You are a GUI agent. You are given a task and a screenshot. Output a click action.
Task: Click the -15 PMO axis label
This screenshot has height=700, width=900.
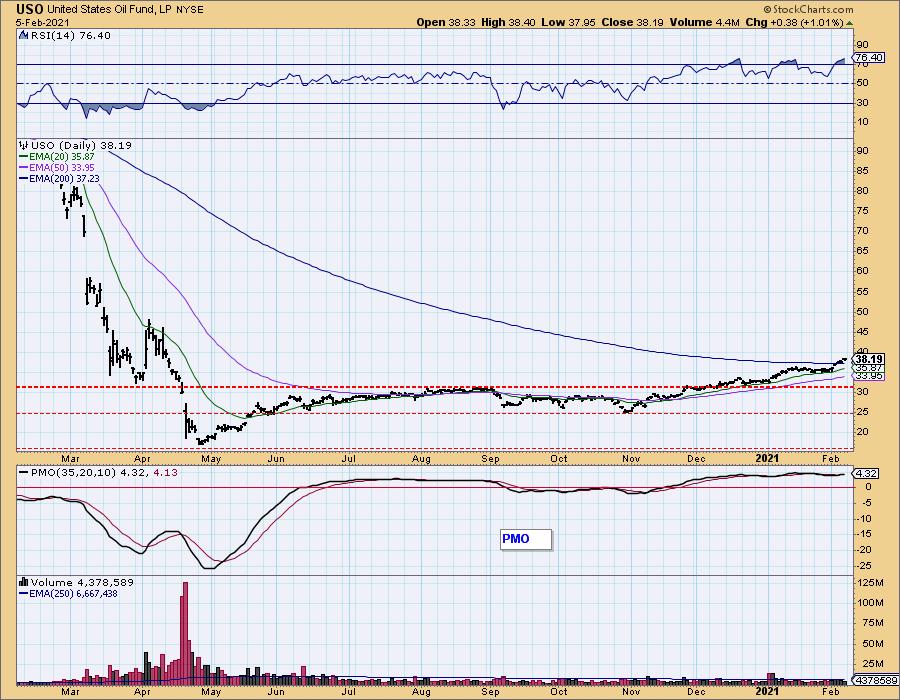click(x=866, y=534)
